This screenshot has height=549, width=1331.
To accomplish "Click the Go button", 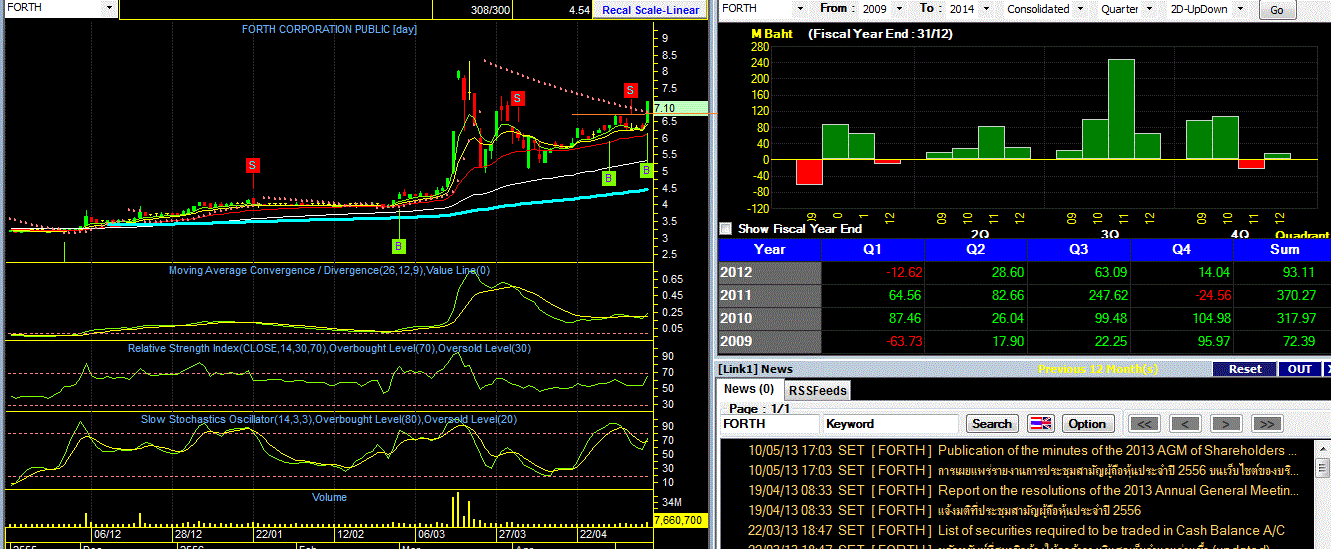I will 1277,10.
